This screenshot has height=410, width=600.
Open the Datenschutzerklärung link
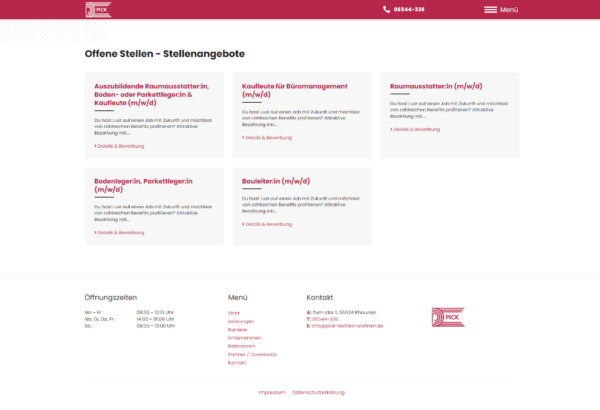318,392
